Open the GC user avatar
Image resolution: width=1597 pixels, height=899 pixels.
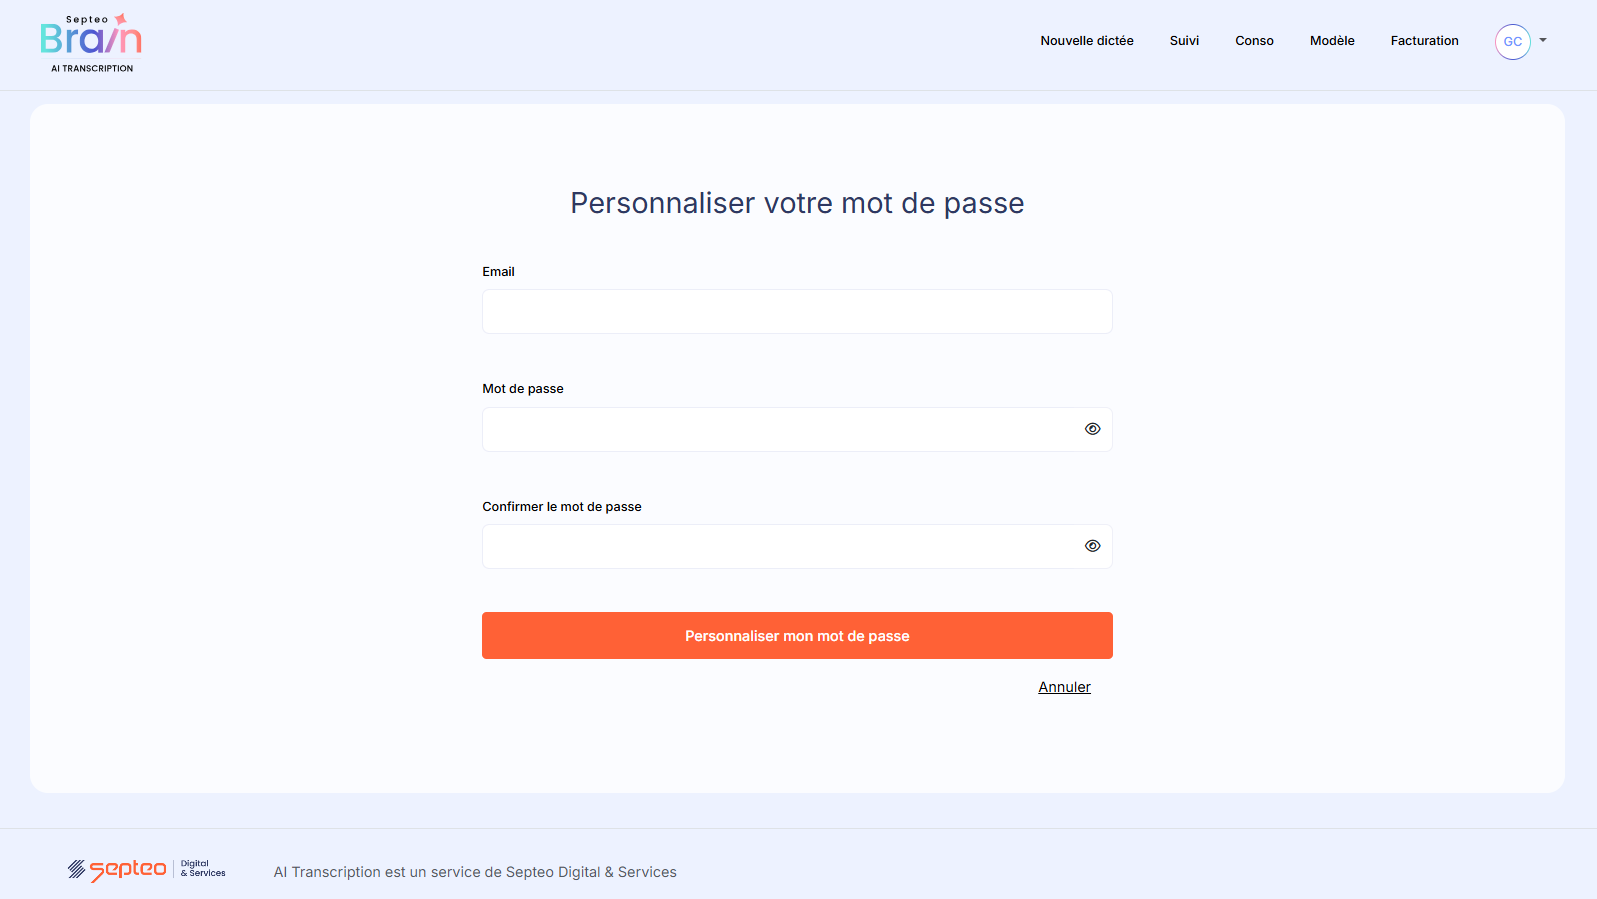[1512, 42]
